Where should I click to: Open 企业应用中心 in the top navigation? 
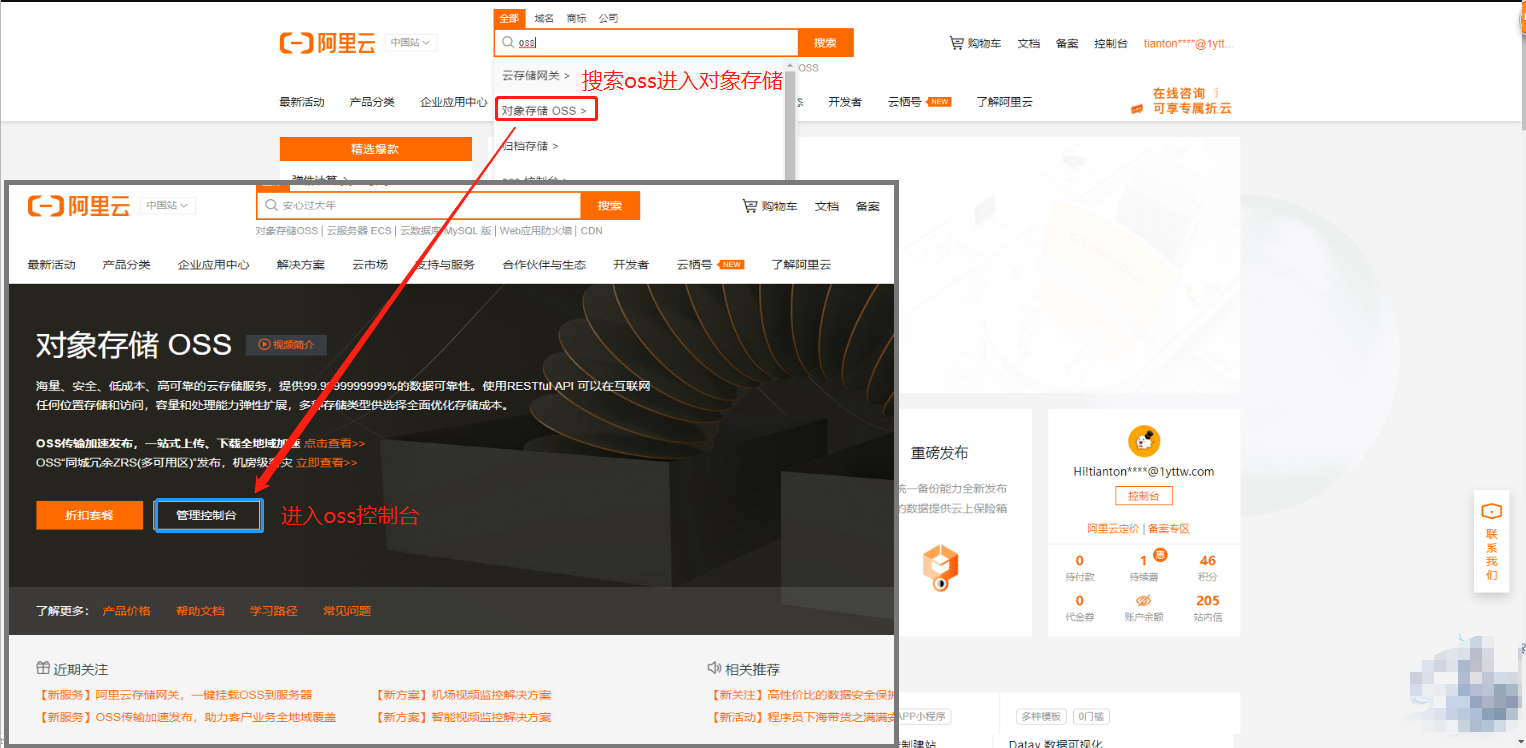pos(454,102)
